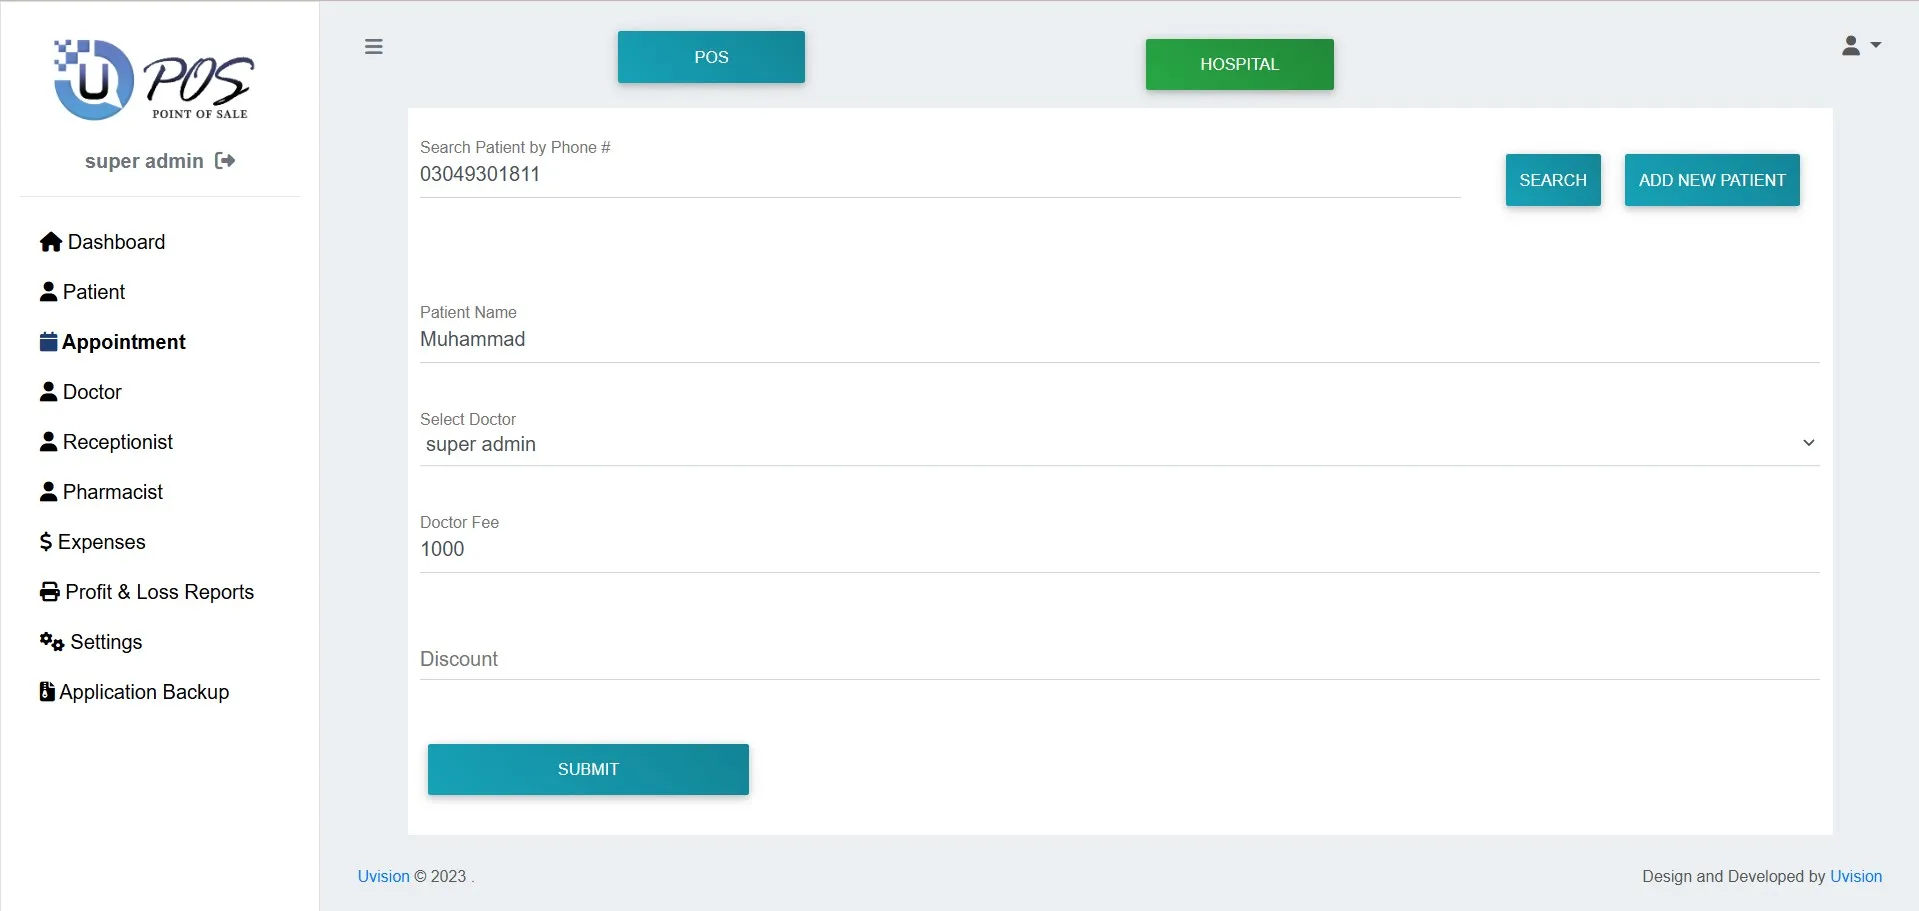Open Receptionist section
The width and height of the screenshot is (1919, 911).
click(107, 442)
